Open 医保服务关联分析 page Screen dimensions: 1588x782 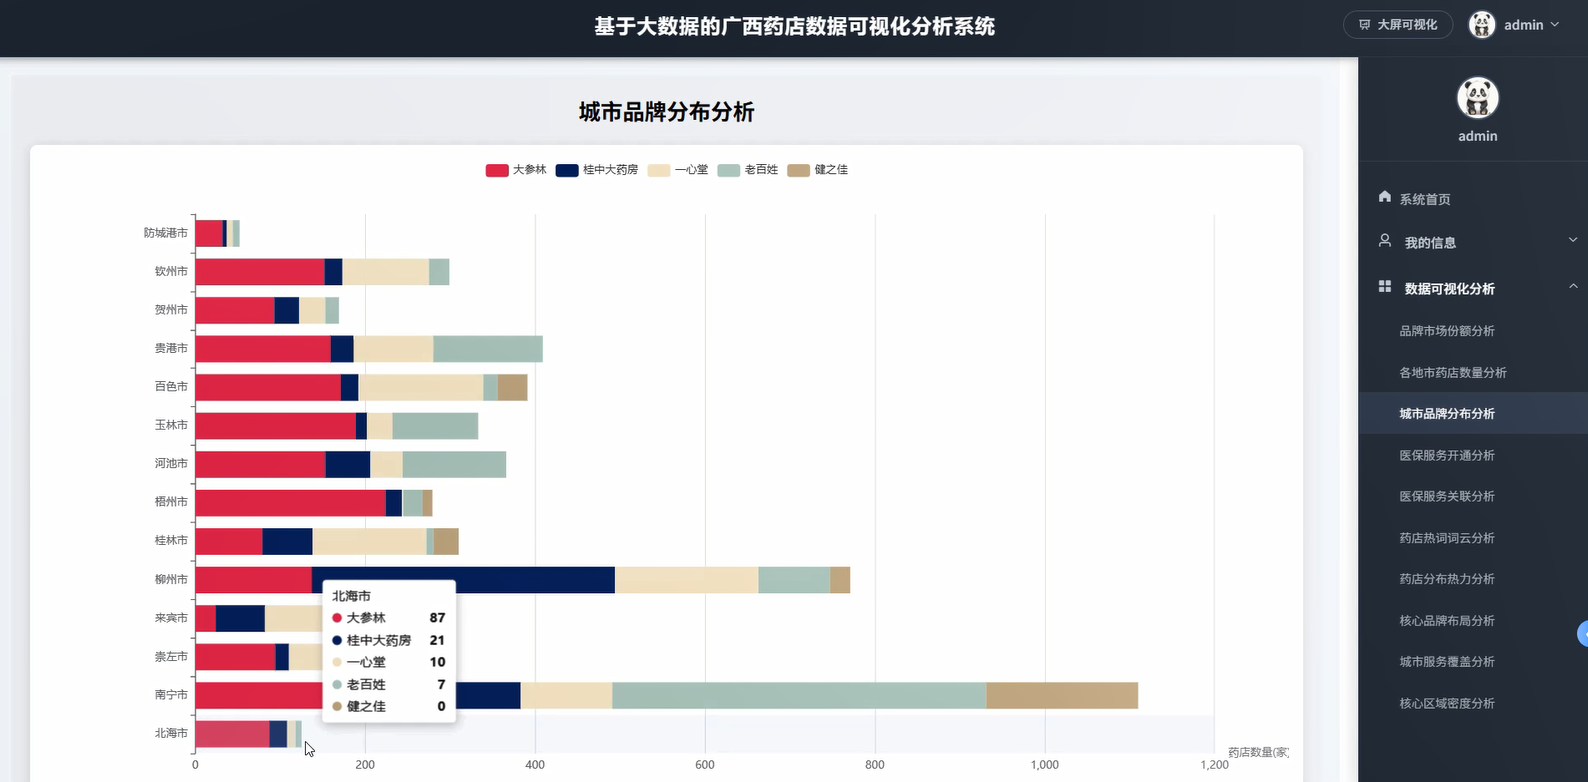(1447, 497)
